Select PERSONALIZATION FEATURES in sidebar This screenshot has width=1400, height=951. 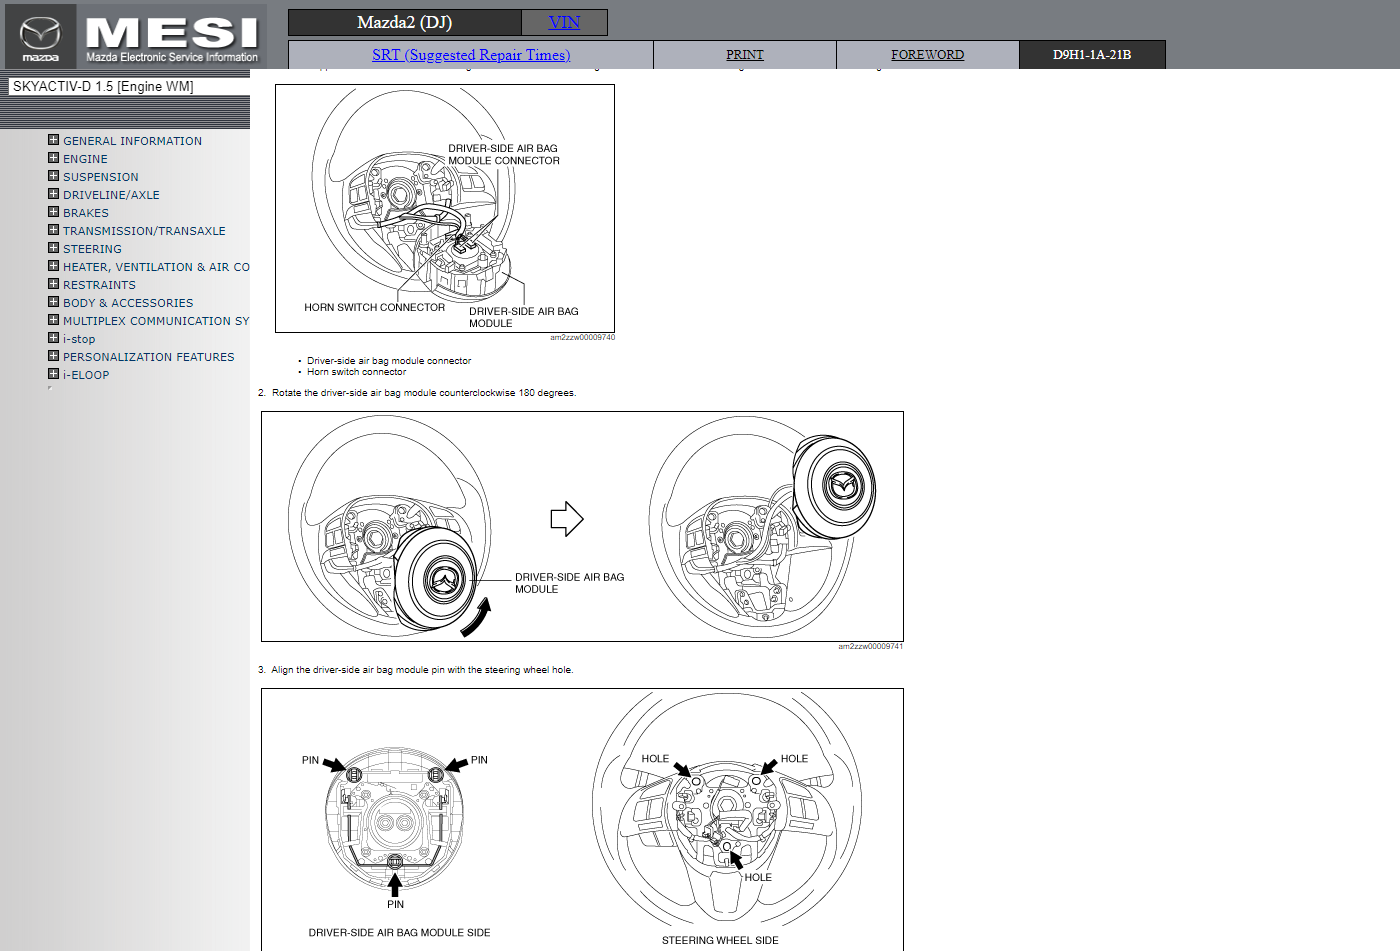click(x=148, y=357)
